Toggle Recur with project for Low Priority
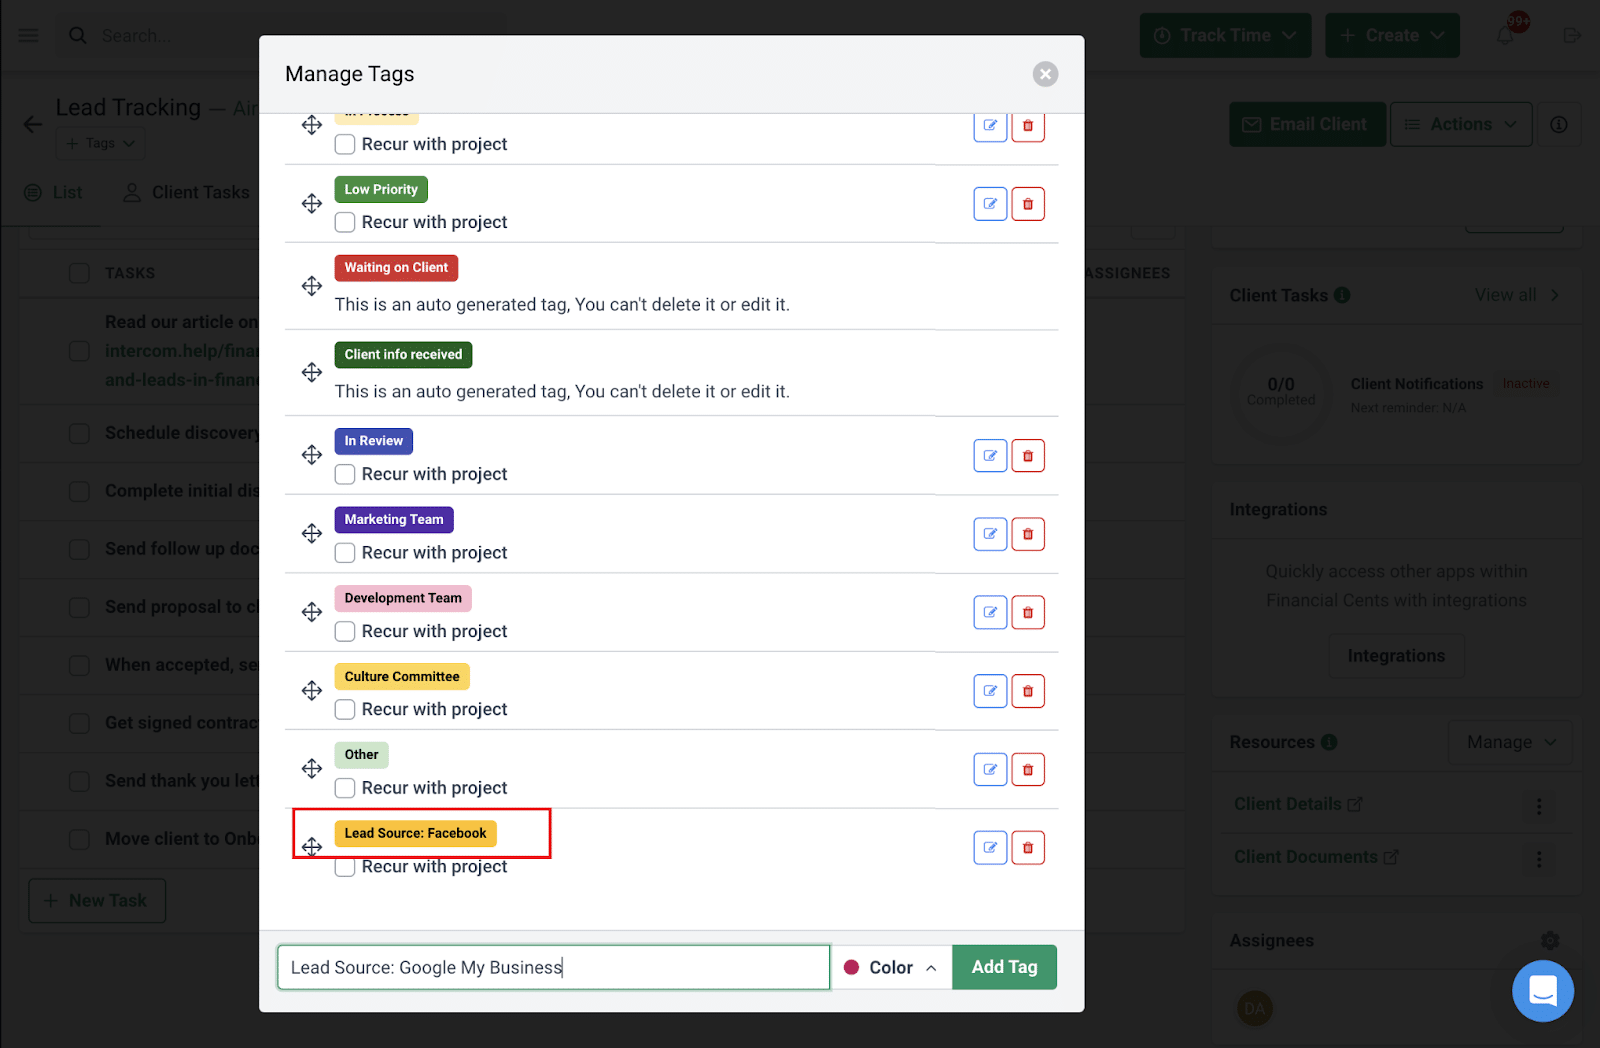Screen dimensions: 1600x1048 tap(345, 222)
